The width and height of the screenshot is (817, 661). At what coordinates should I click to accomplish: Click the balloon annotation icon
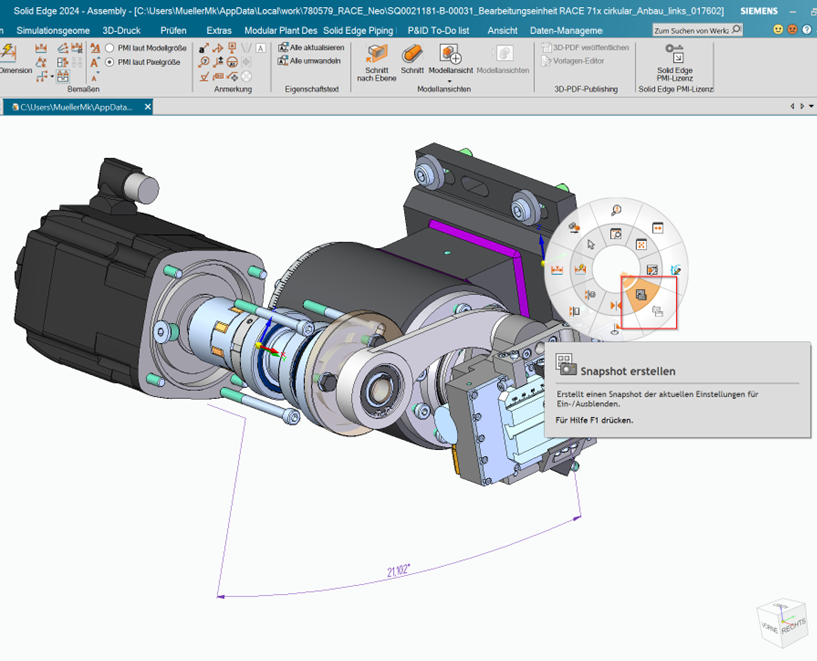(204, 62)
